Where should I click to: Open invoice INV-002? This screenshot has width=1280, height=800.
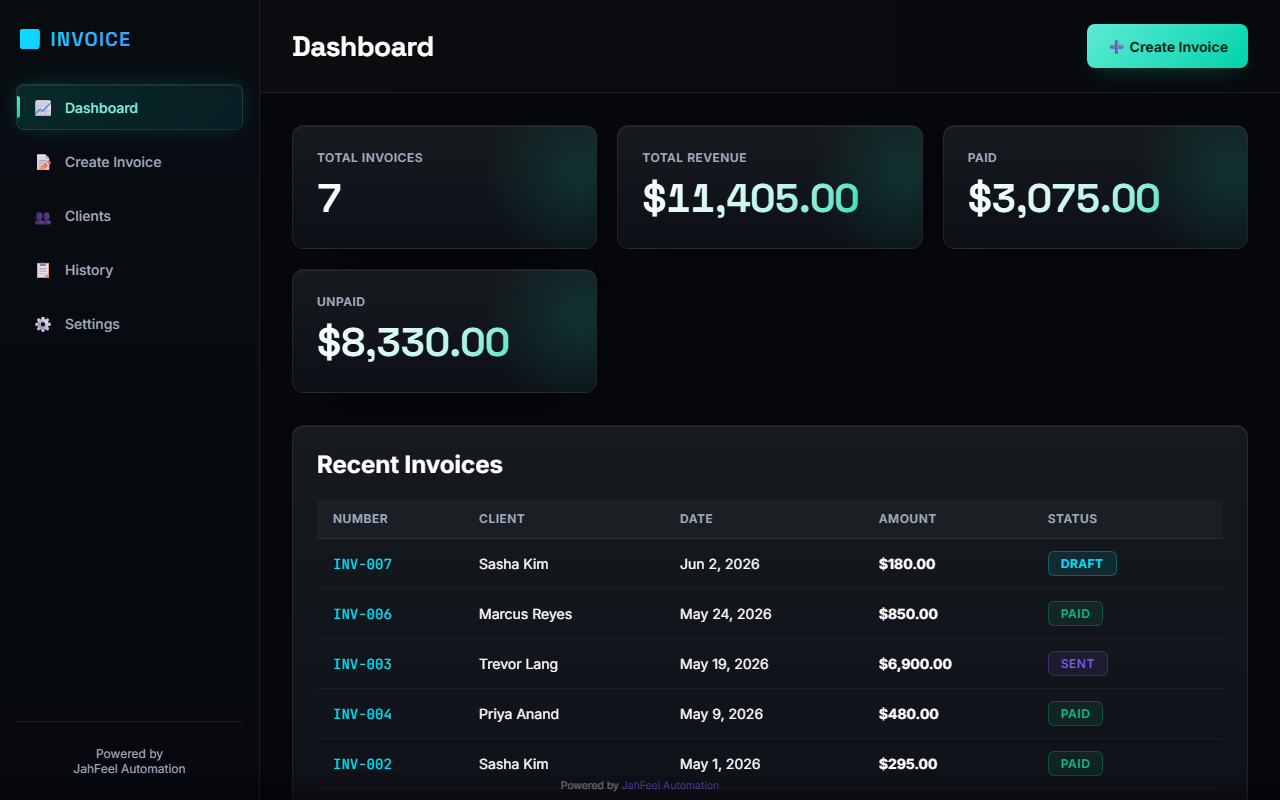click(362, 764)
